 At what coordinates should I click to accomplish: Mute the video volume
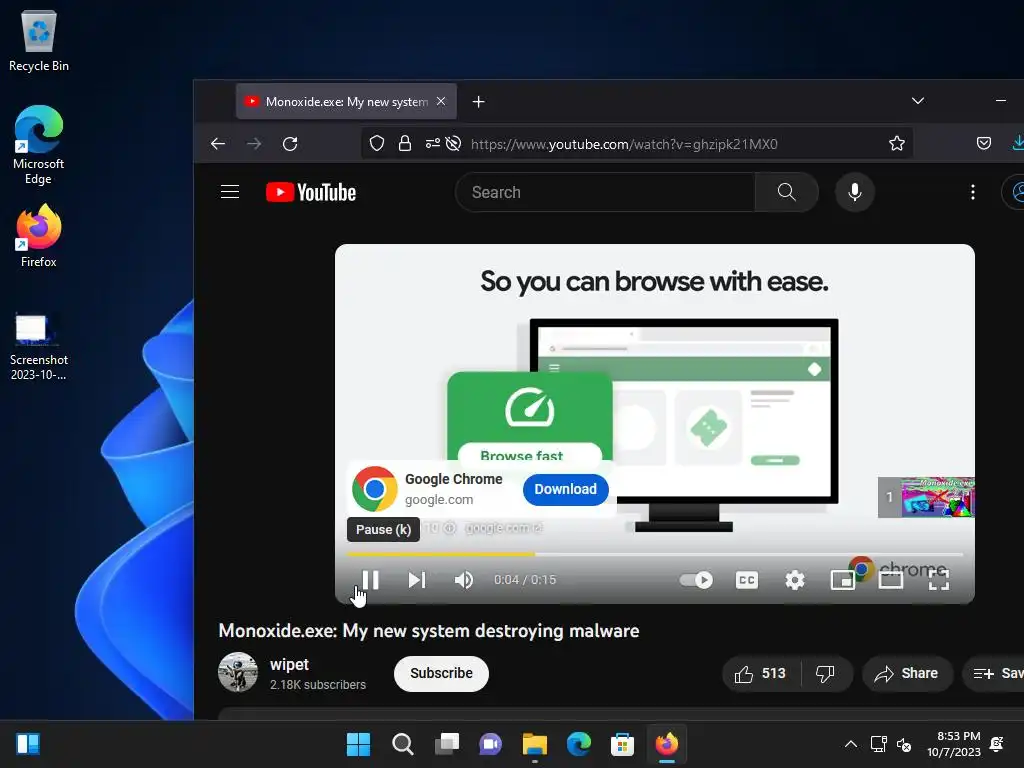coord(464,579)
